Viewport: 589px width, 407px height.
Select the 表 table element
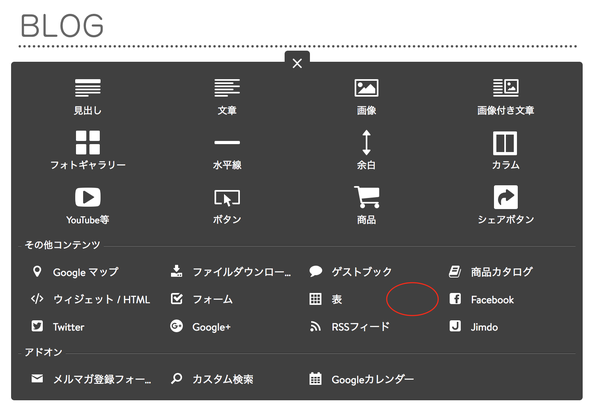(x=325, y=299)
